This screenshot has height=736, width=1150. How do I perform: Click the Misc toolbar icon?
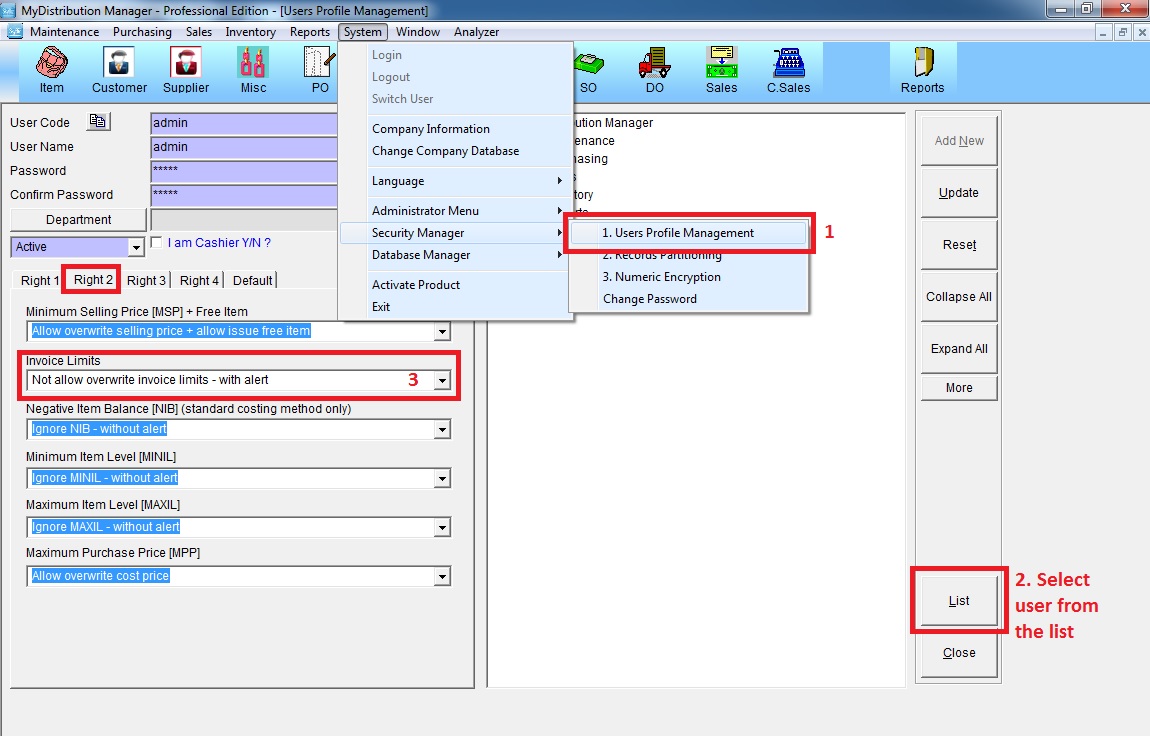click(x=253, y=70)
